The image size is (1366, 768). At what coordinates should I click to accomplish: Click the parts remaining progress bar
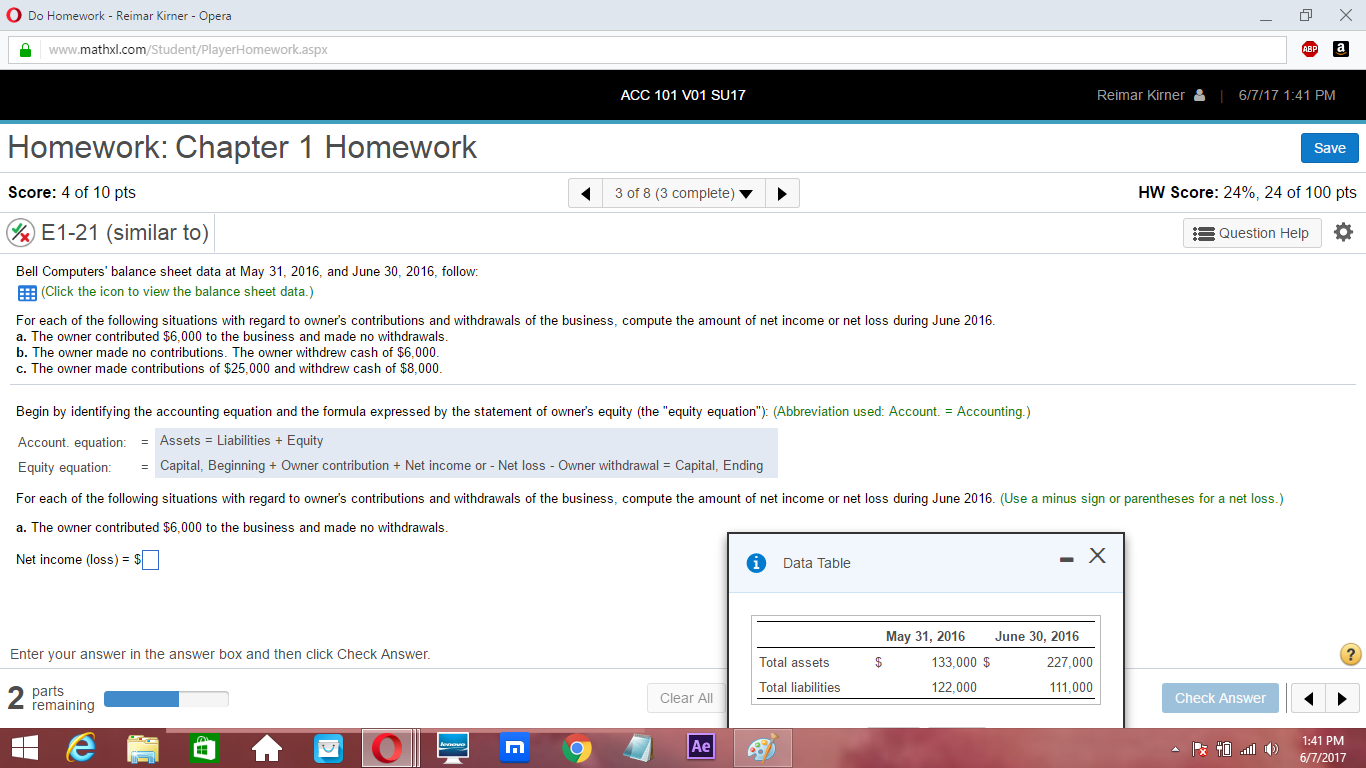click(x=166, y=698)
